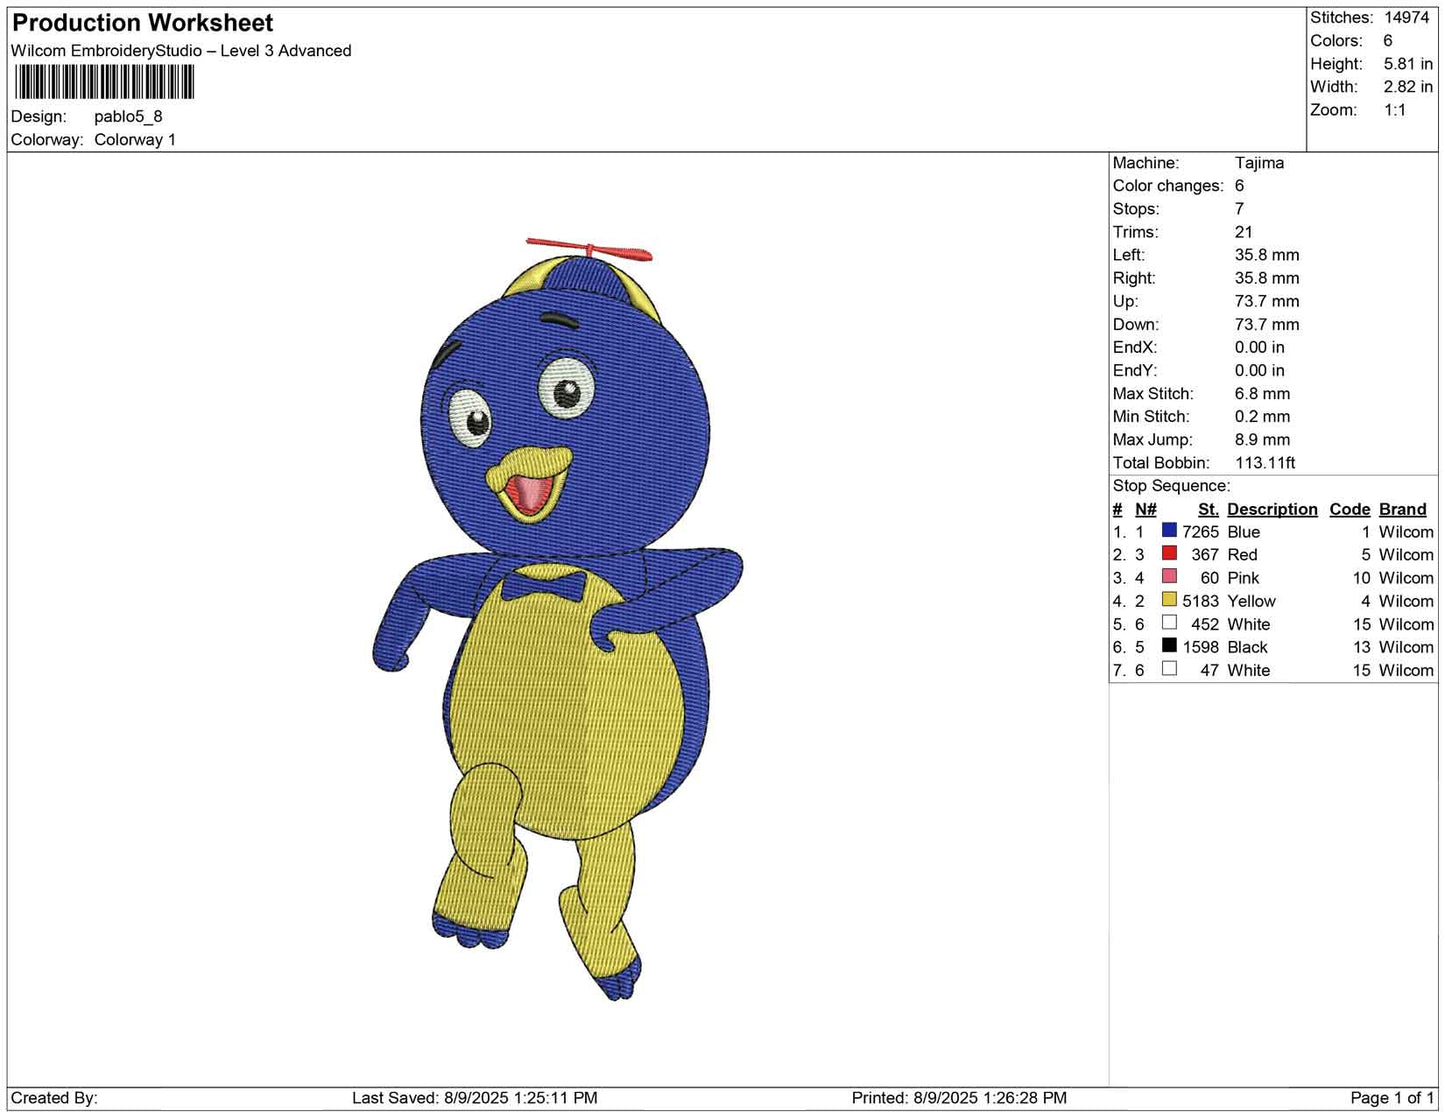Click the 'Stop Sequence:' heading

pyautogui.click(x=1171, y=486)
